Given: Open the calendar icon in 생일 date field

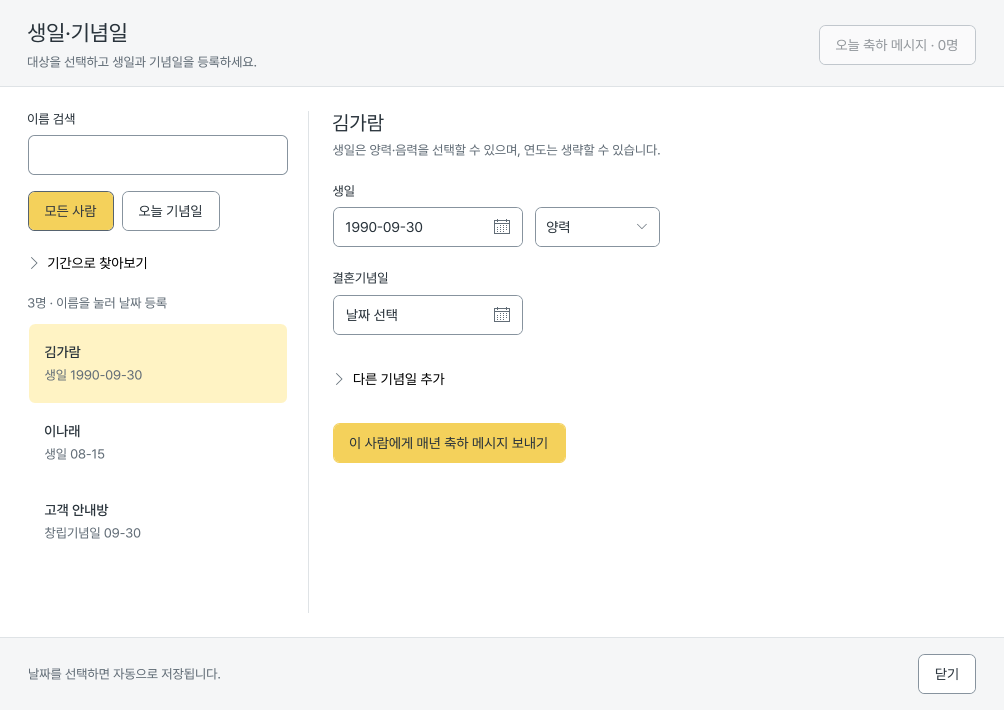Looking at the screenshot, I should pyautogui.click(x=502, y=227).
